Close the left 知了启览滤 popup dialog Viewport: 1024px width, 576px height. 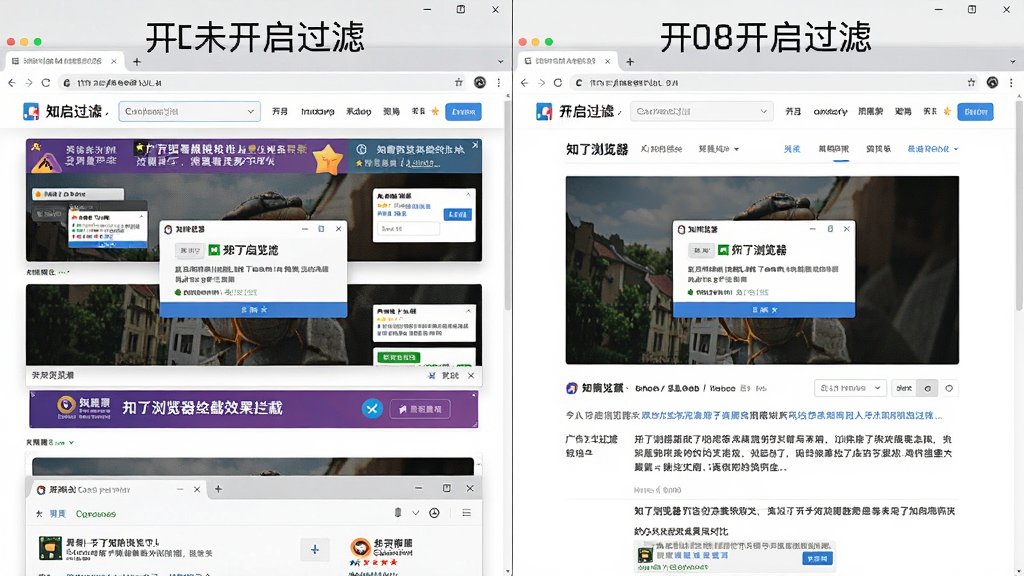point(338,229)
